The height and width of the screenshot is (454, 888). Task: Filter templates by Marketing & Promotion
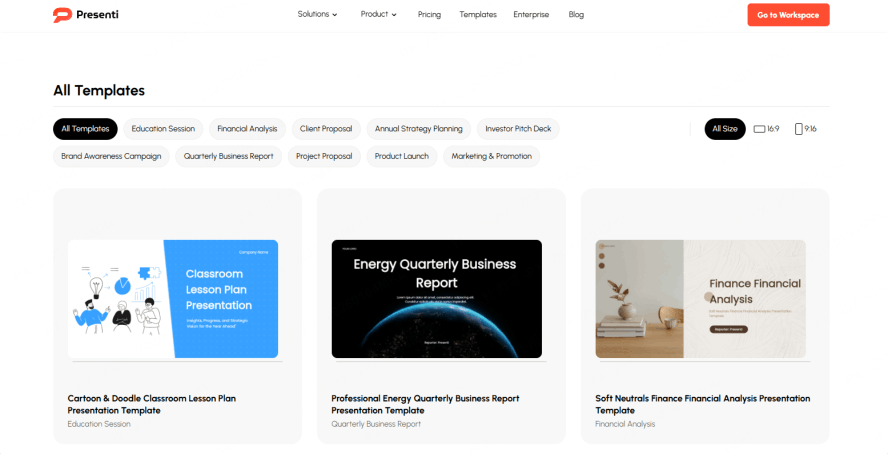tap(491, 156)
